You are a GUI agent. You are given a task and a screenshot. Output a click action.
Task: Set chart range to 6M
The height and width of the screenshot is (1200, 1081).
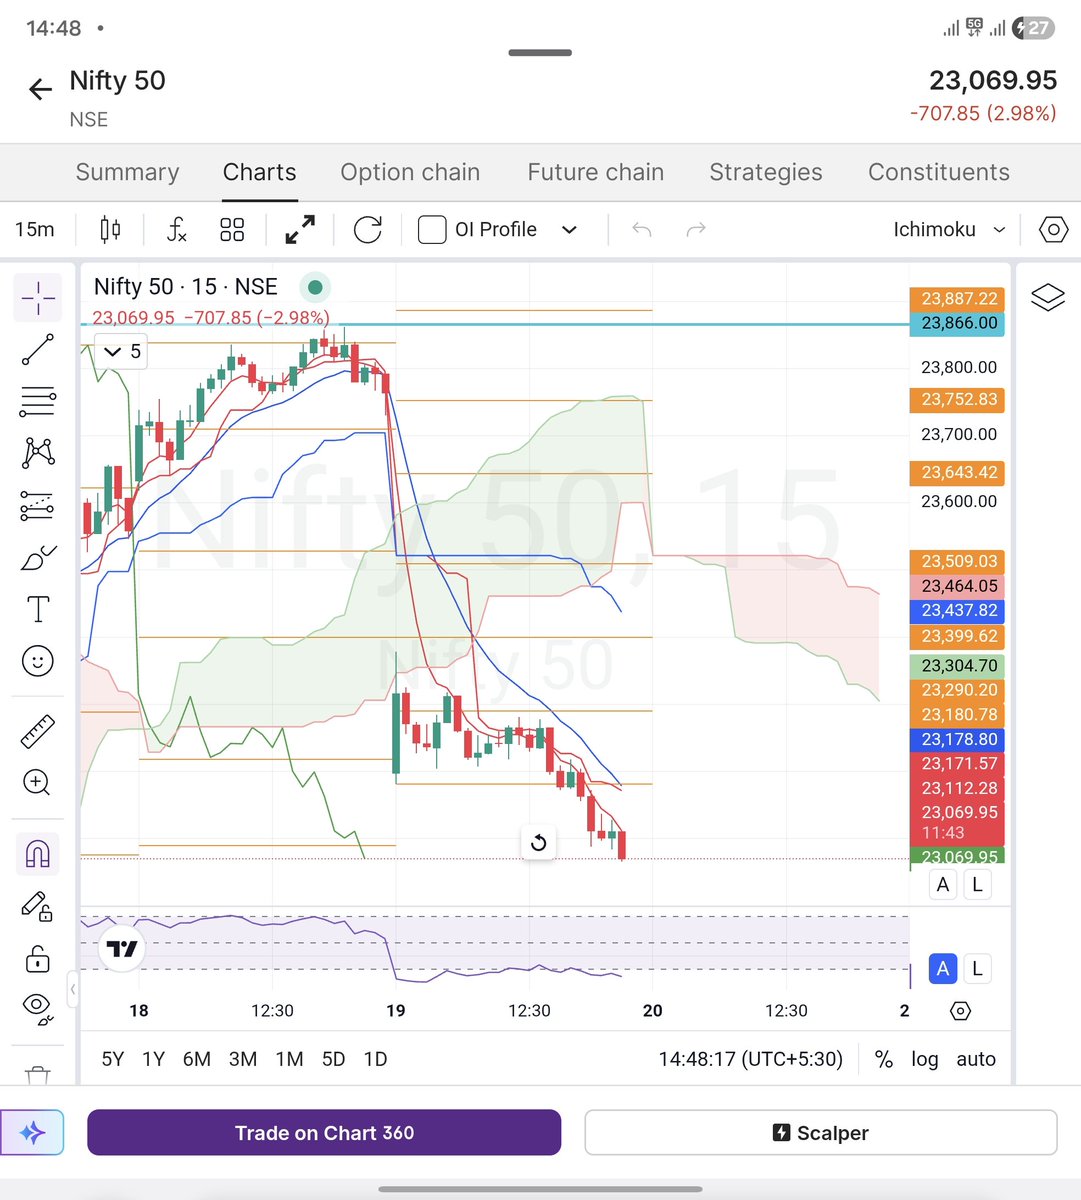pyautogui.click(x=197, y=1059)
